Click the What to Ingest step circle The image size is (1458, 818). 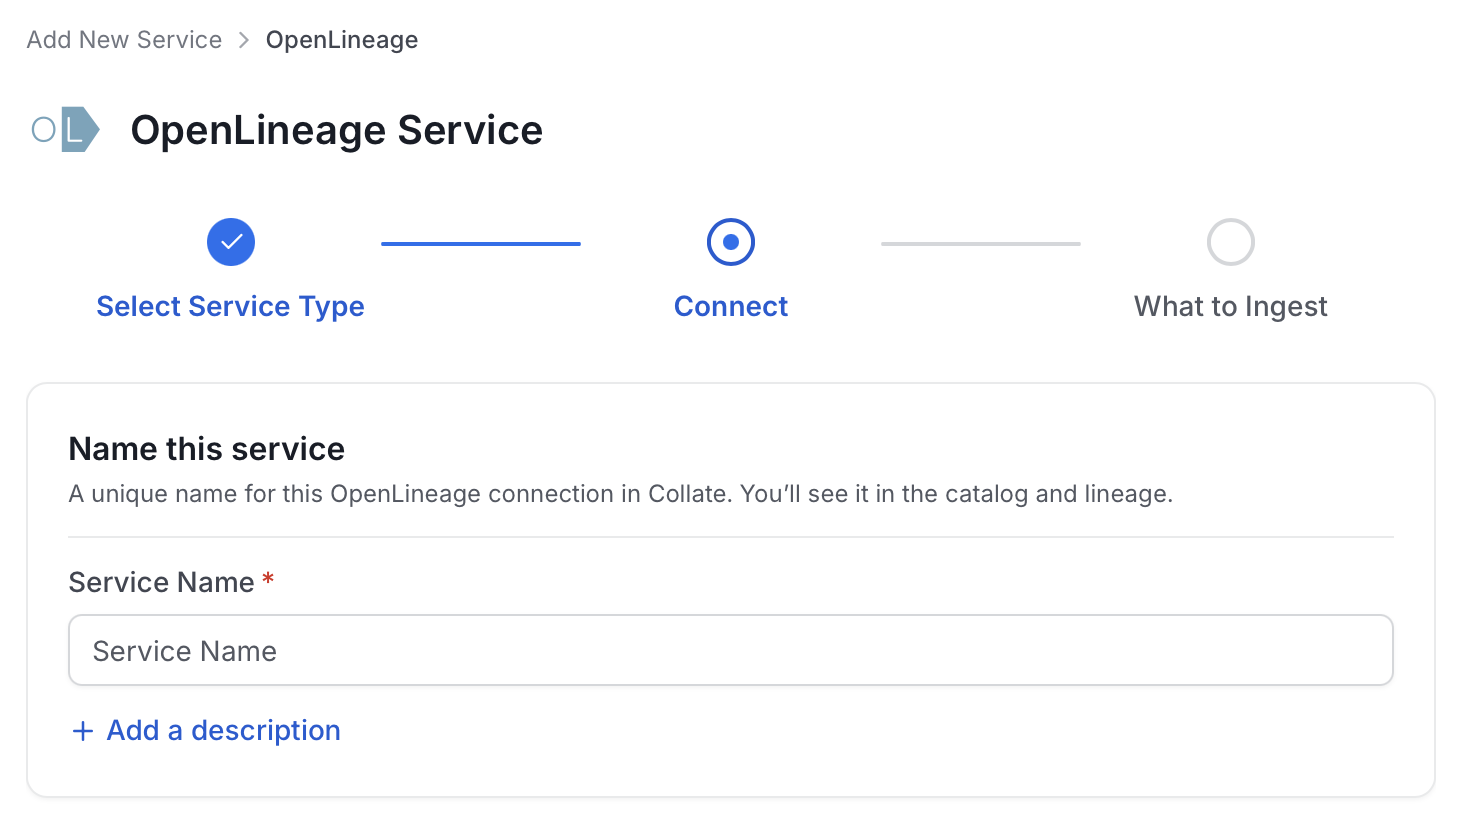pos(1231,242)
